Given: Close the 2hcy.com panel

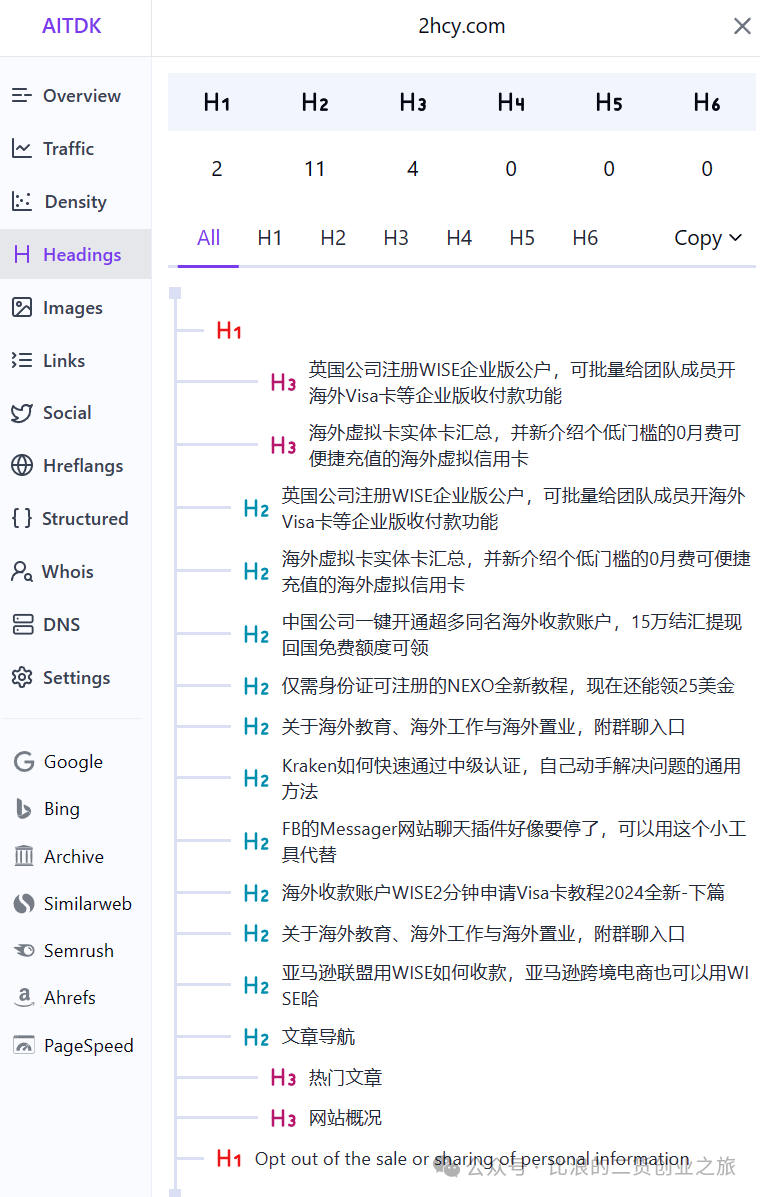Looking at the screenshot, I should click(x=742, y=26).
